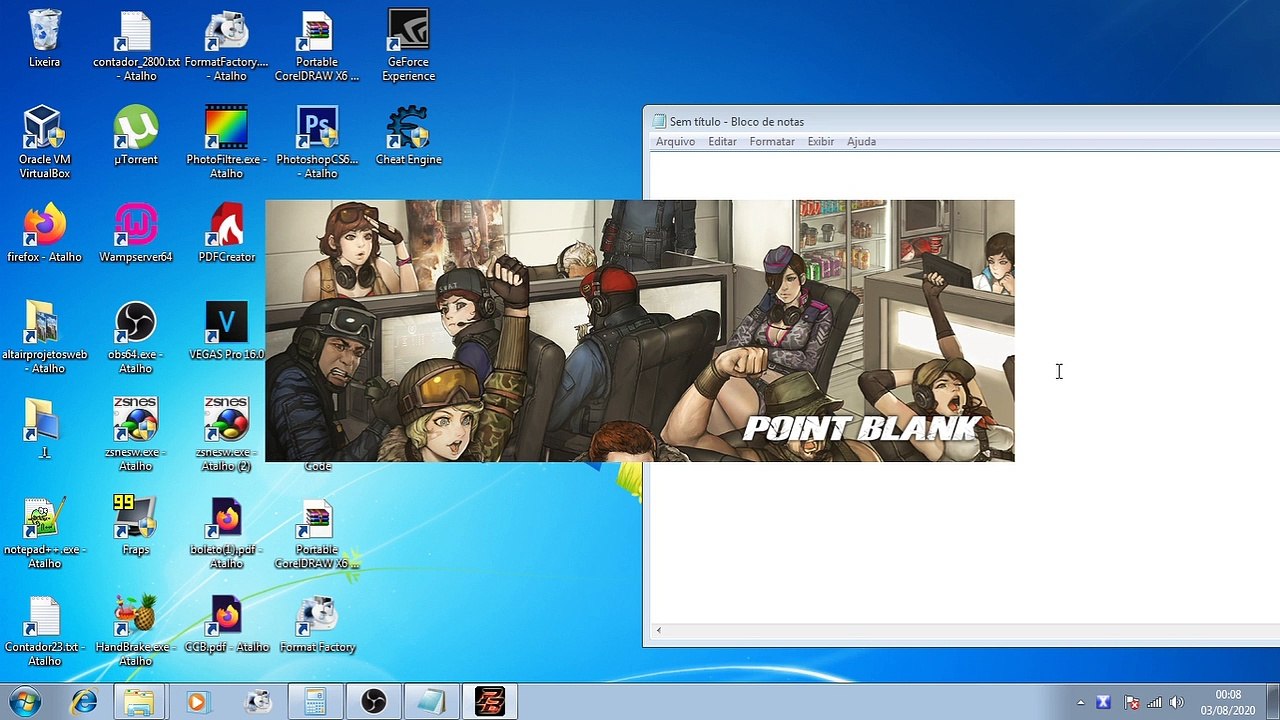Open the Ajuda menu in Notepad
This screenshot has height=720, width=1280.
(861, 142)
